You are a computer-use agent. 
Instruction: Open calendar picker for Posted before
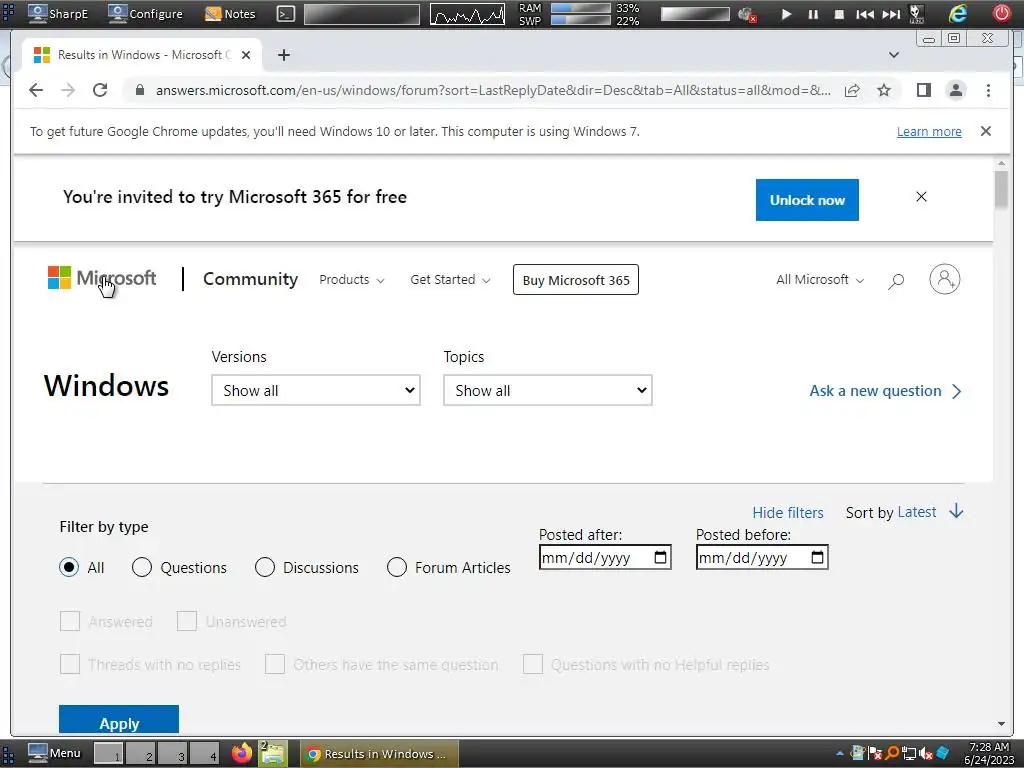pos(817,557)
